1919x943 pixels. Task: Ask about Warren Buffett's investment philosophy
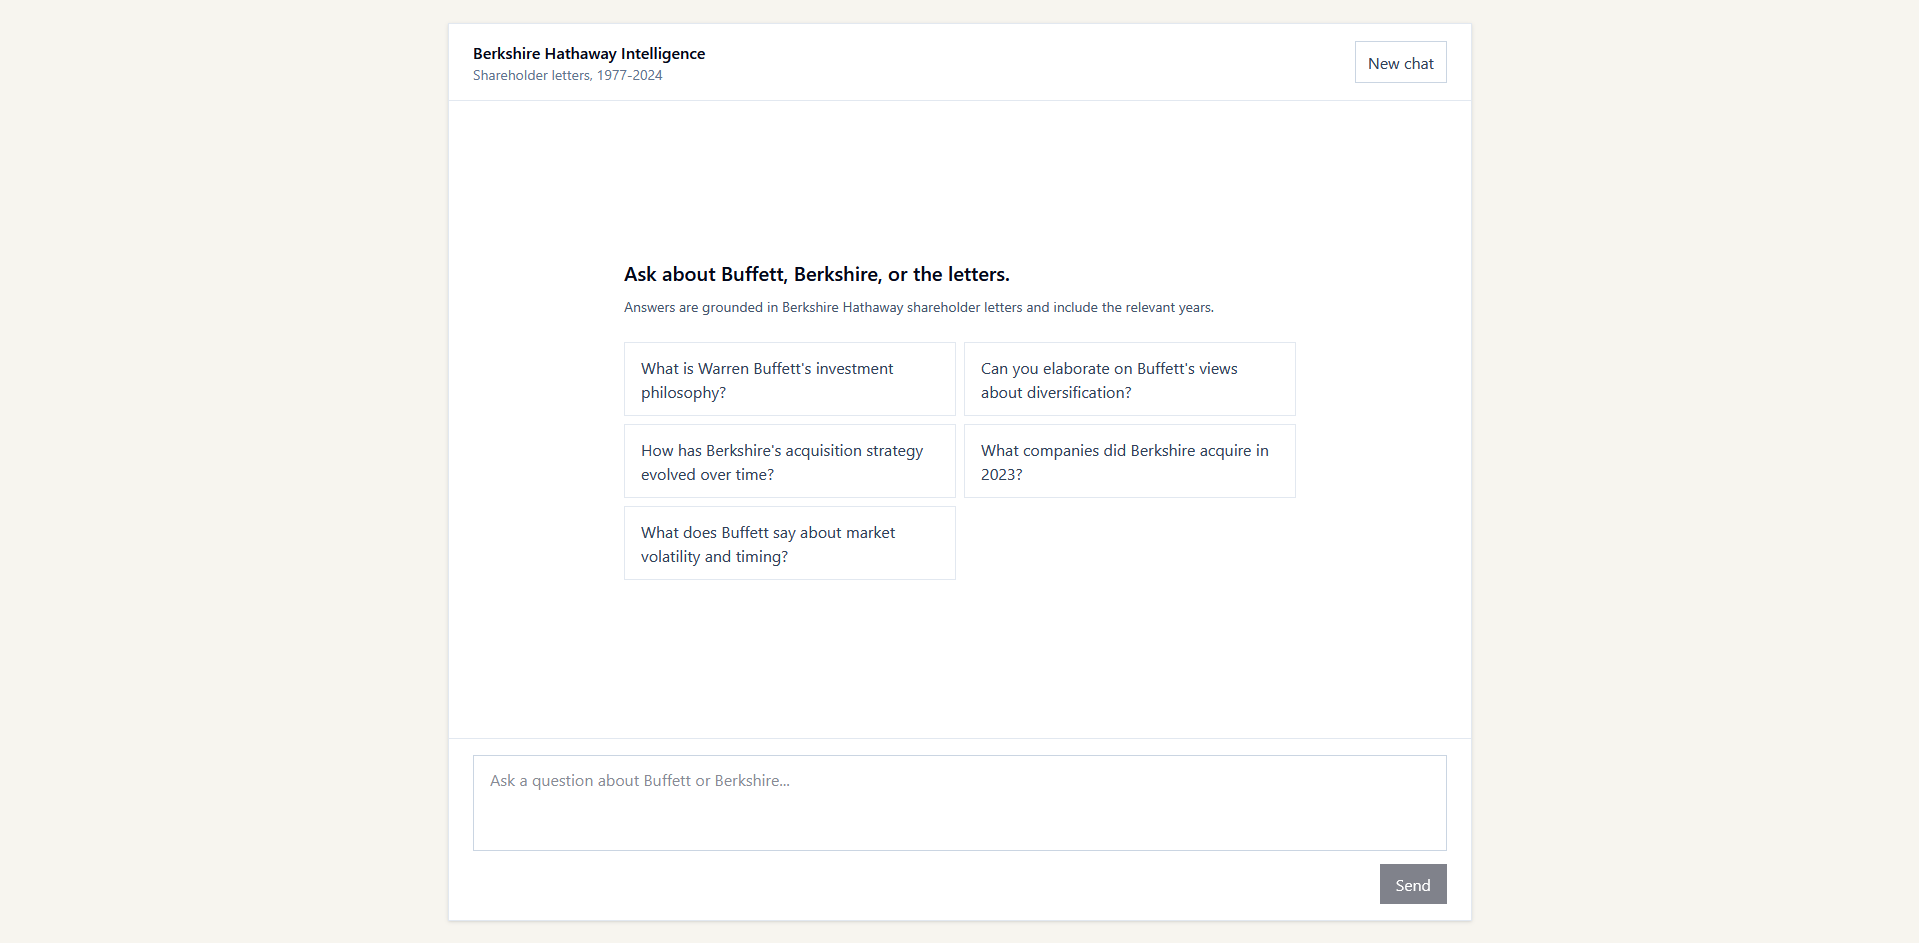tap(790, 379)
